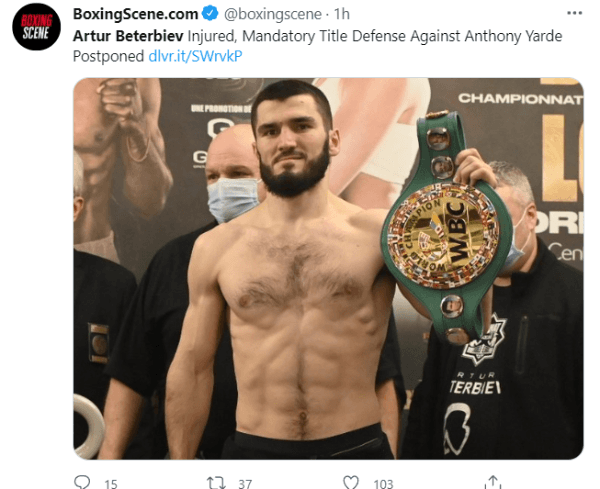Click the reply speech bubble icon
Screen dimensions: 600x489
point(82,482)
